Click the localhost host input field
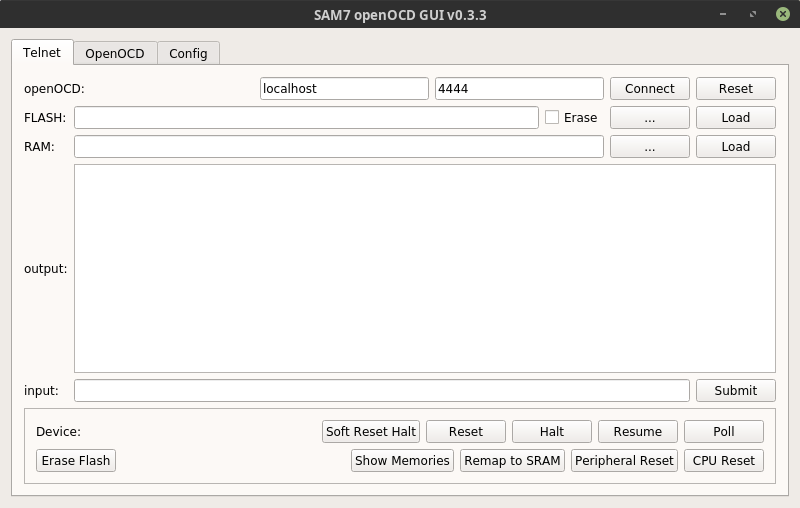800x508 pixels. (x=344, y=89)
